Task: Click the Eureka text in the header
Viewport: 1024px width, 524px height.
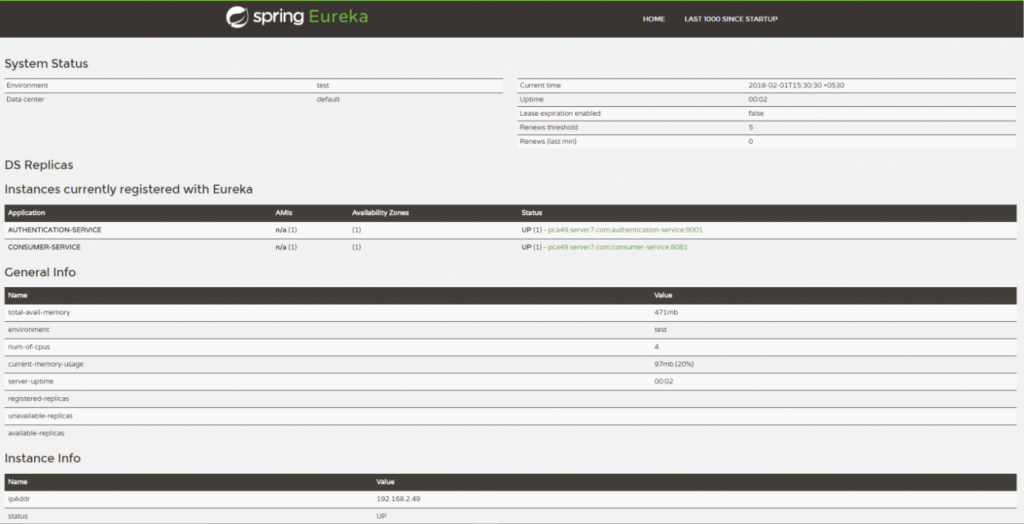Action: click(338, 17)
